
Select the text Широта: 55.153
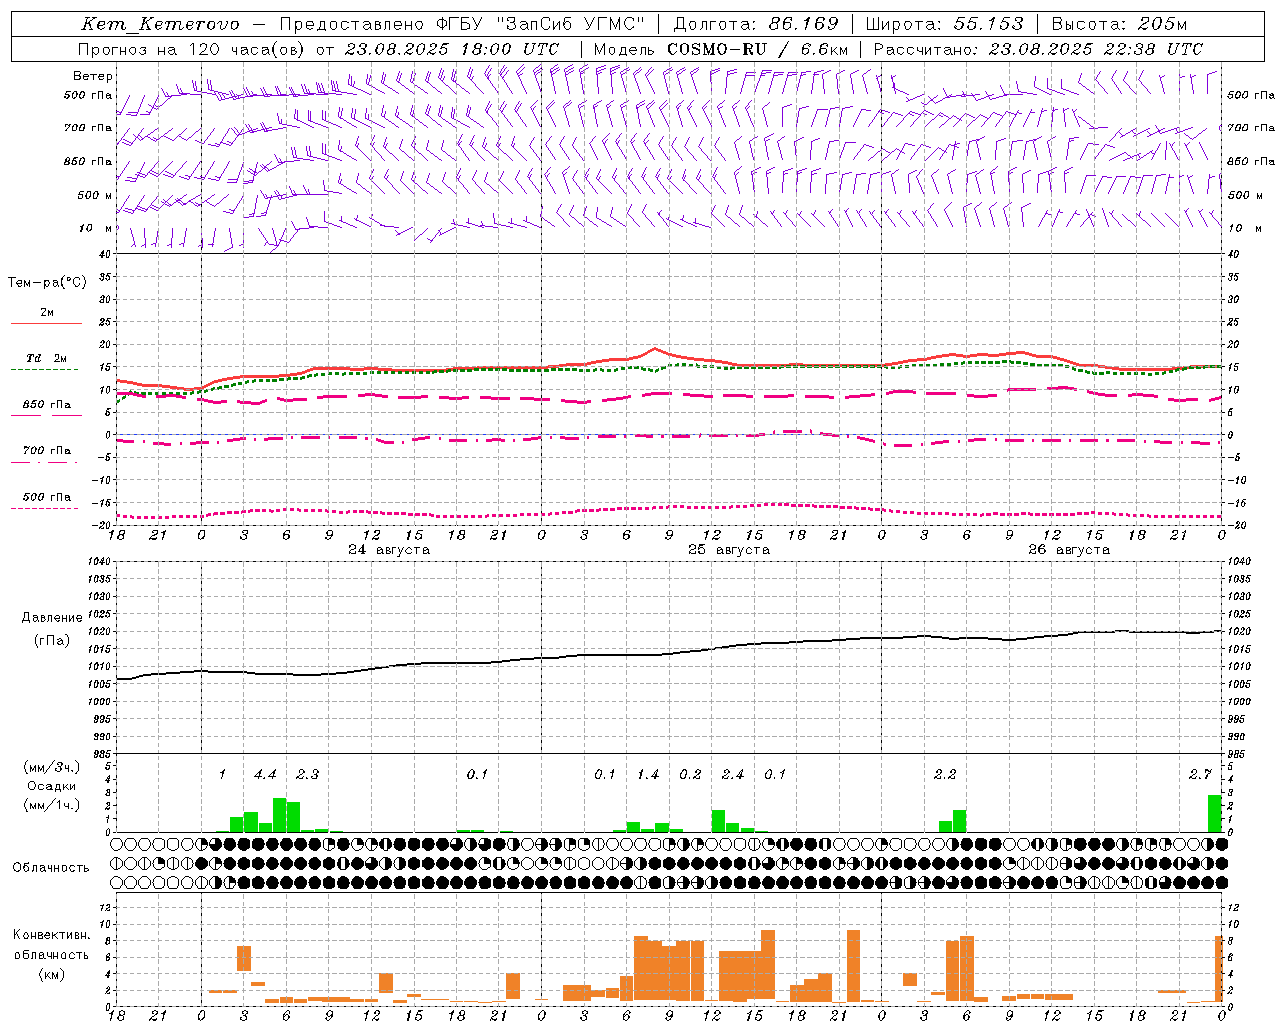[x=944, y=24]
